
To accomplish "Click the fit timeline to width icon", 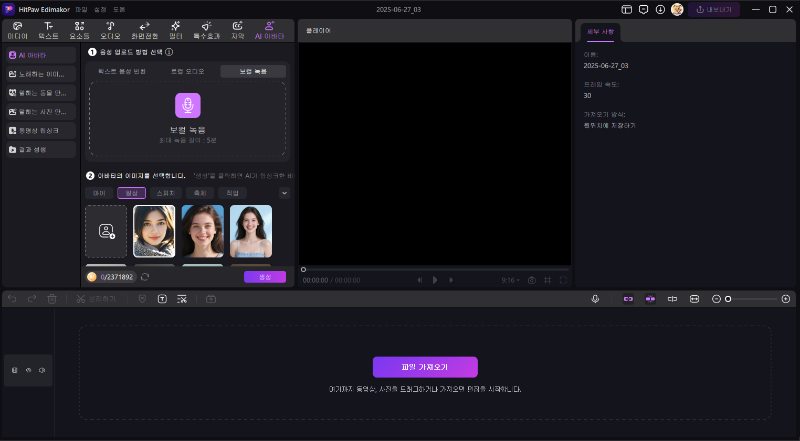I will tap(694, 299).
